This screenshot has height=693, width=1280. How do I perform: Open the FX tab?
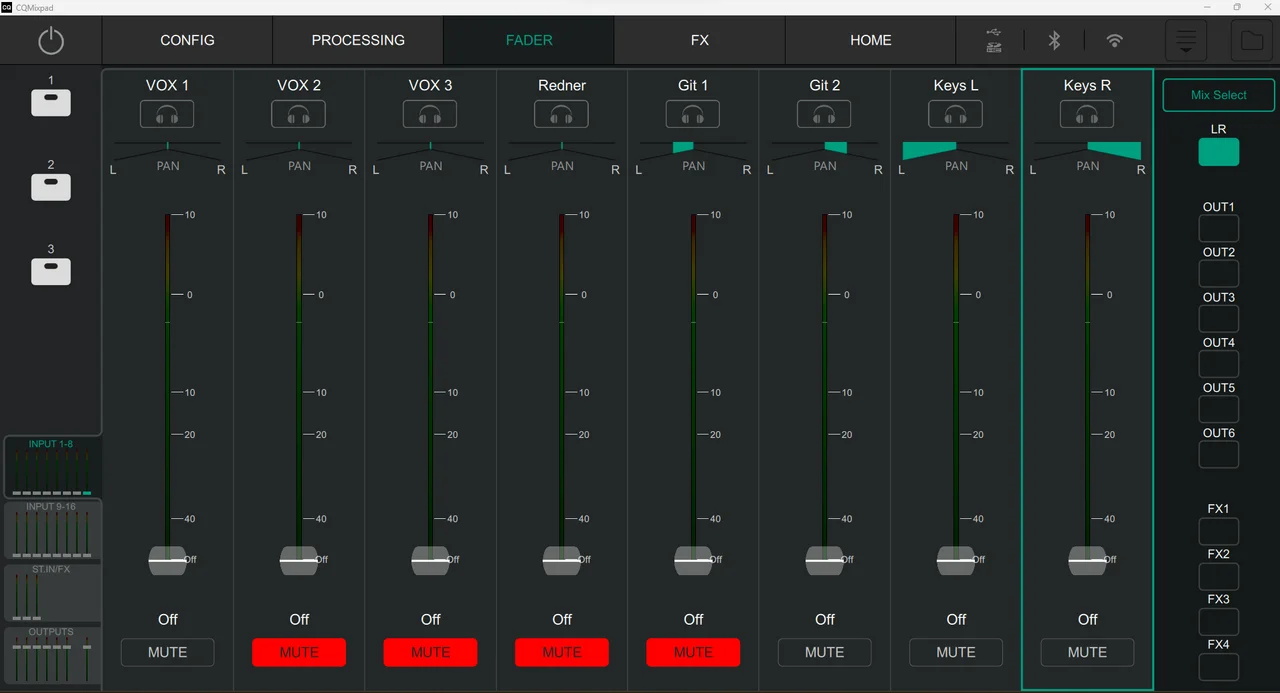point(699,40)
